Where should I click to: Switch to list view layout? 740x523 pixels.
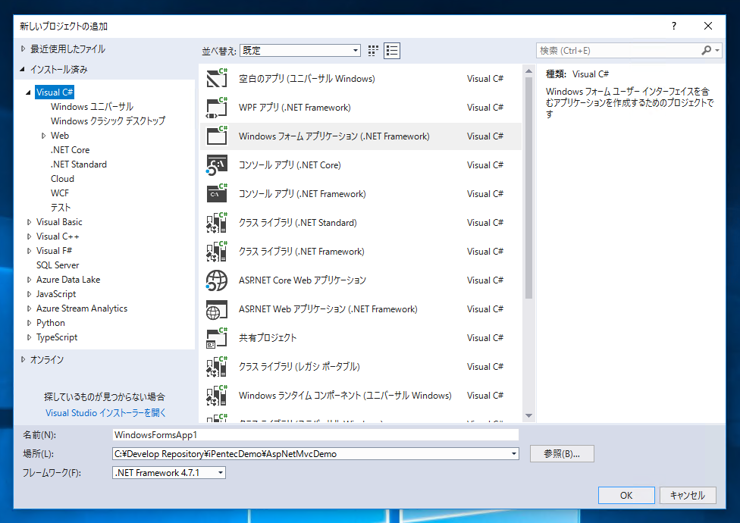tap(392, 51)
